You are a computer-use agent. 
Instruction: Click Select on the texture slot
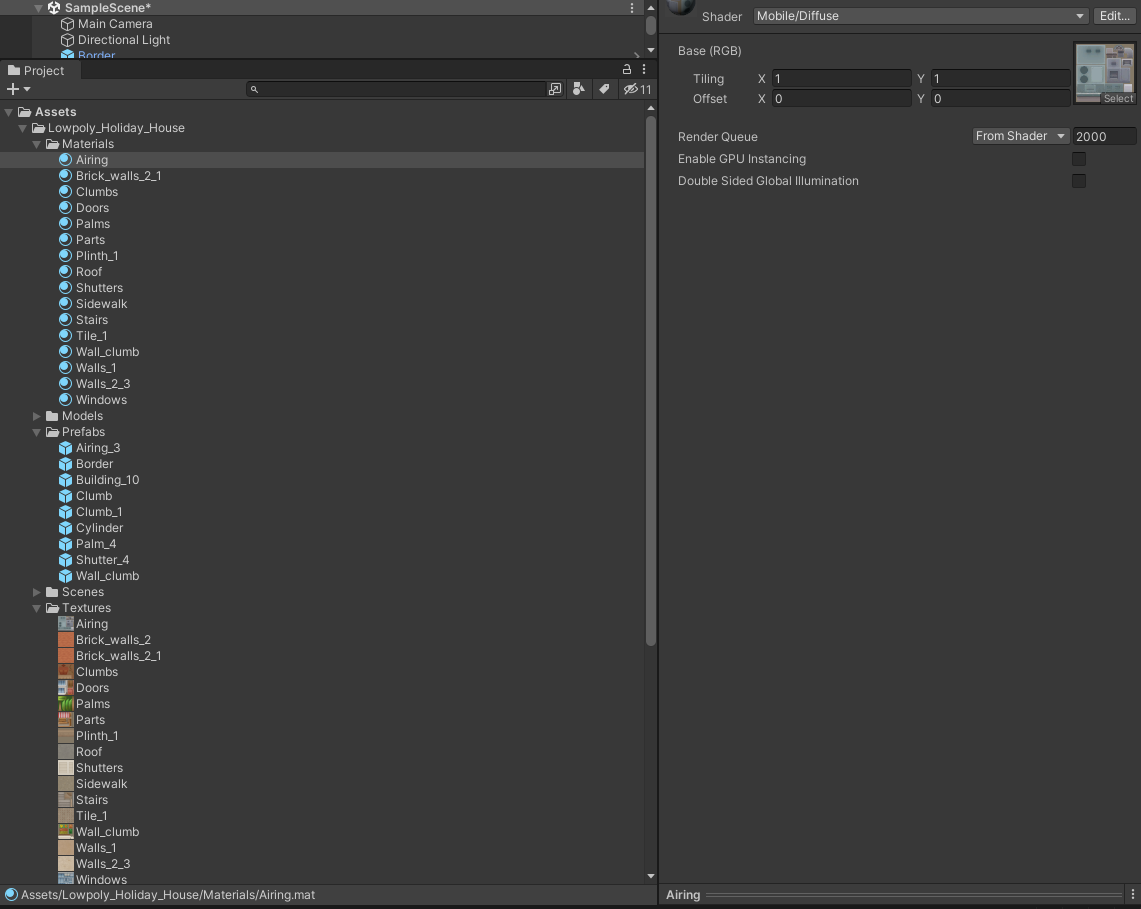[1117, 99]
